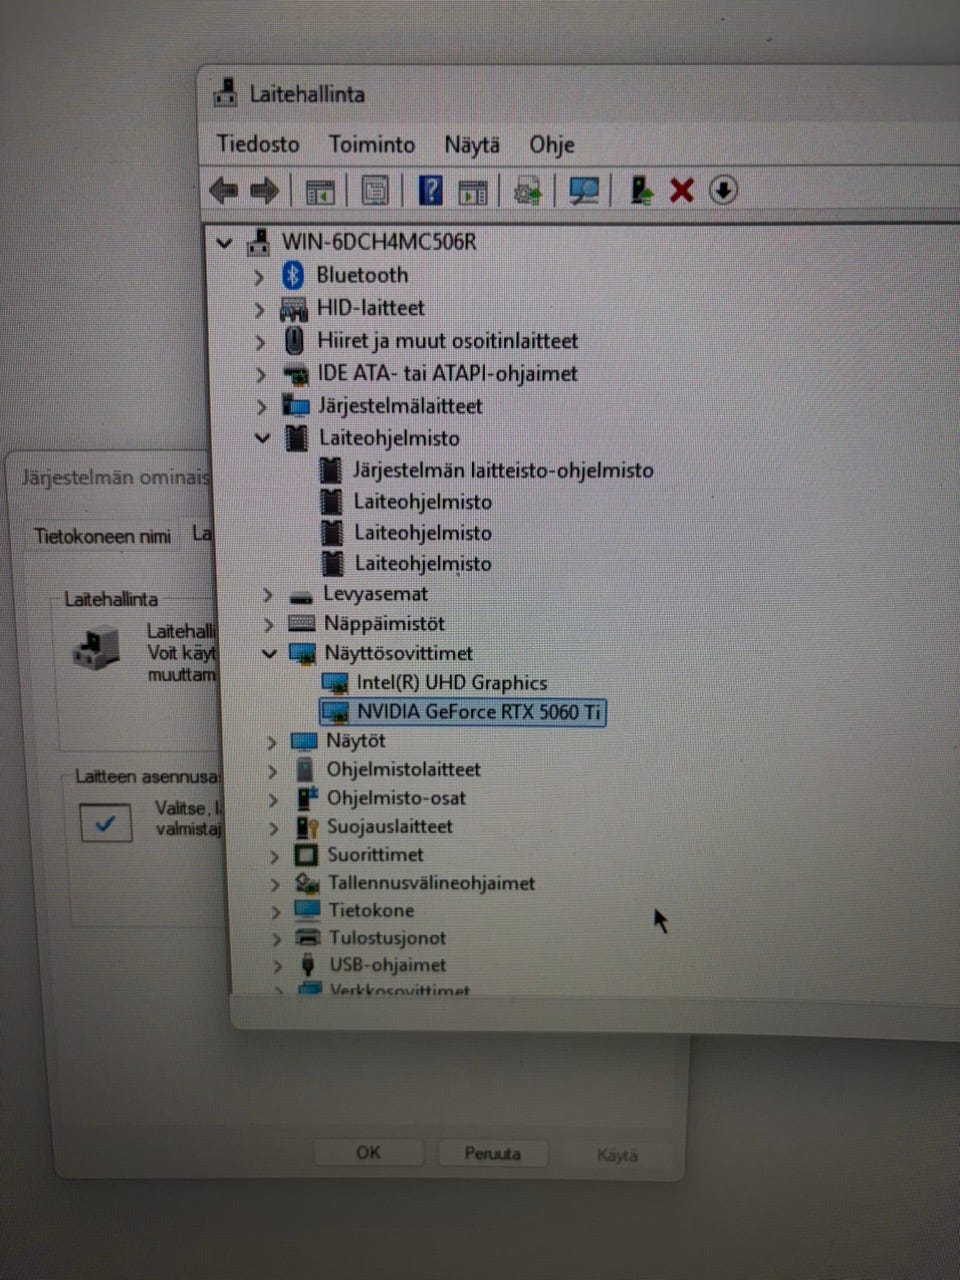
Task: Expand the Bluetooth category
Action: pyautogui.click(x=260, y=276)
